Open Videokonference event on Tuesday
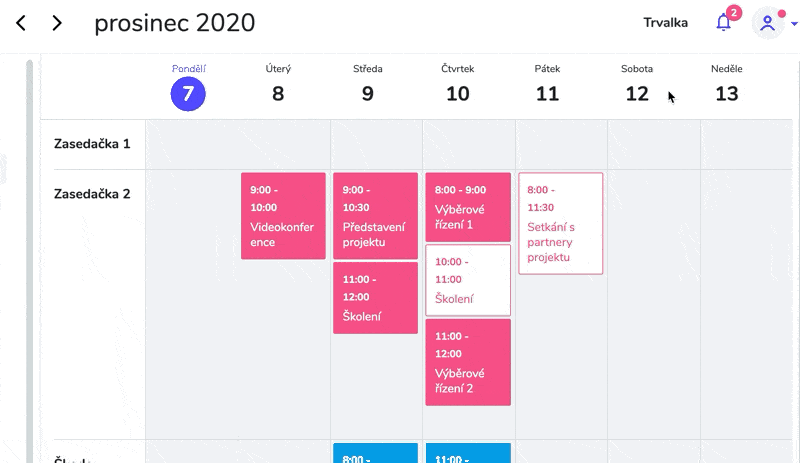 tap(283, 216)
